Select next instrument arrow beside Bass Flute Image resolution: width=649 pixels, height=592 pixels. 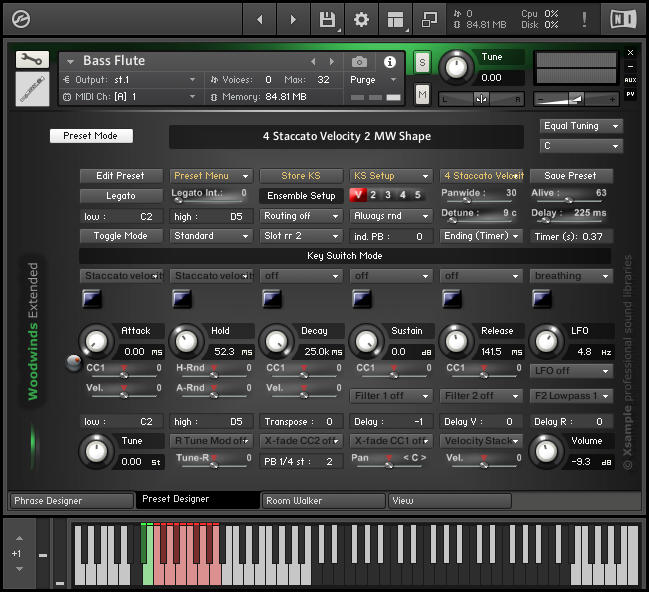[x=332, y=62]
